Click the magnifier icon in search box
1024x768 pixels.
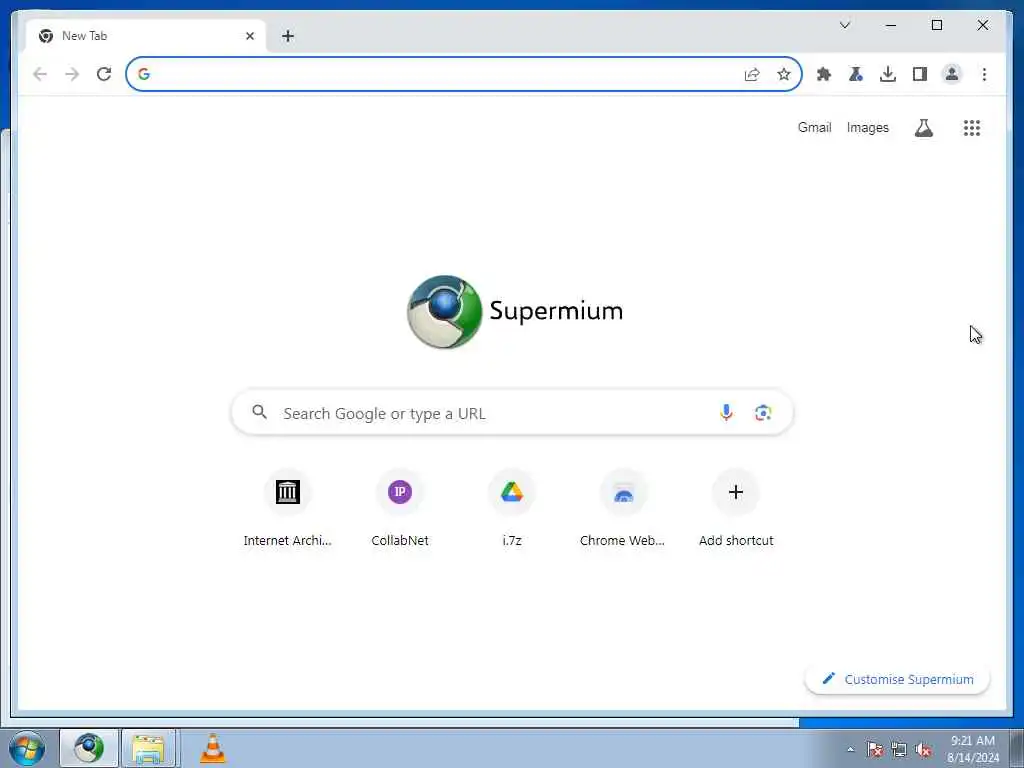click(259, 412)
